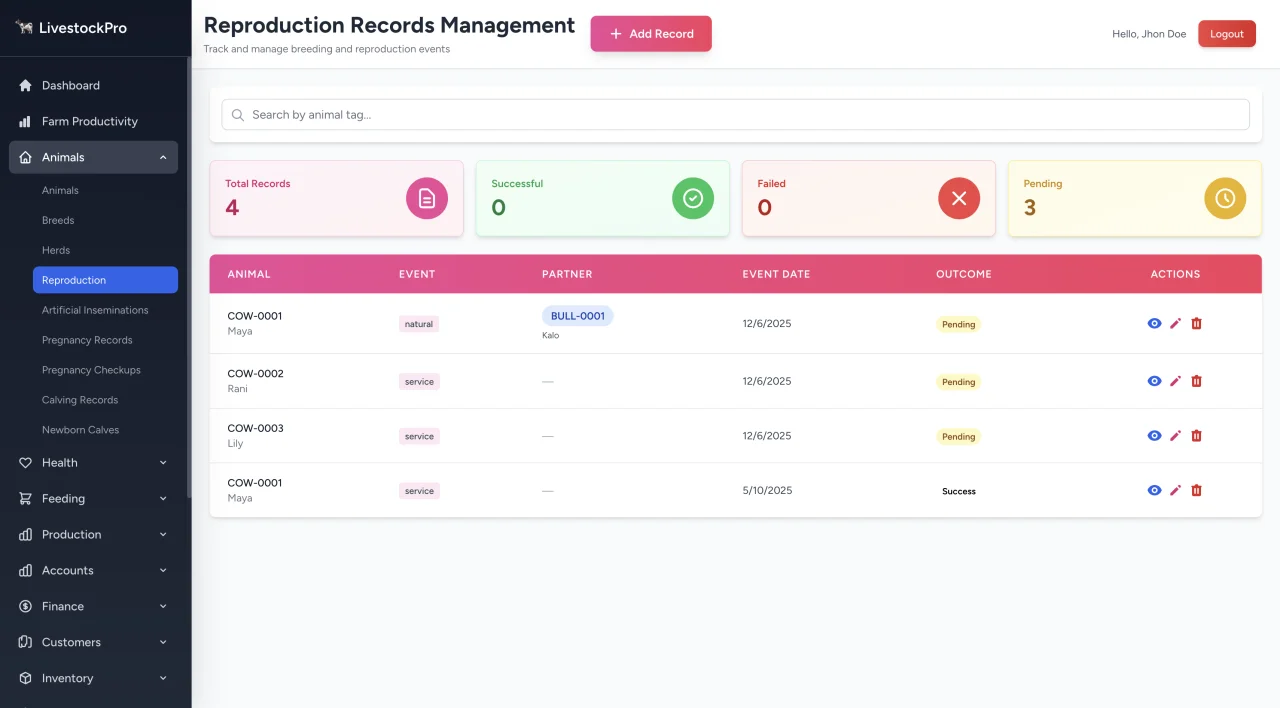
Task: Delete the COW-0001 natural event record
Action: click(x=1197, y=324)
